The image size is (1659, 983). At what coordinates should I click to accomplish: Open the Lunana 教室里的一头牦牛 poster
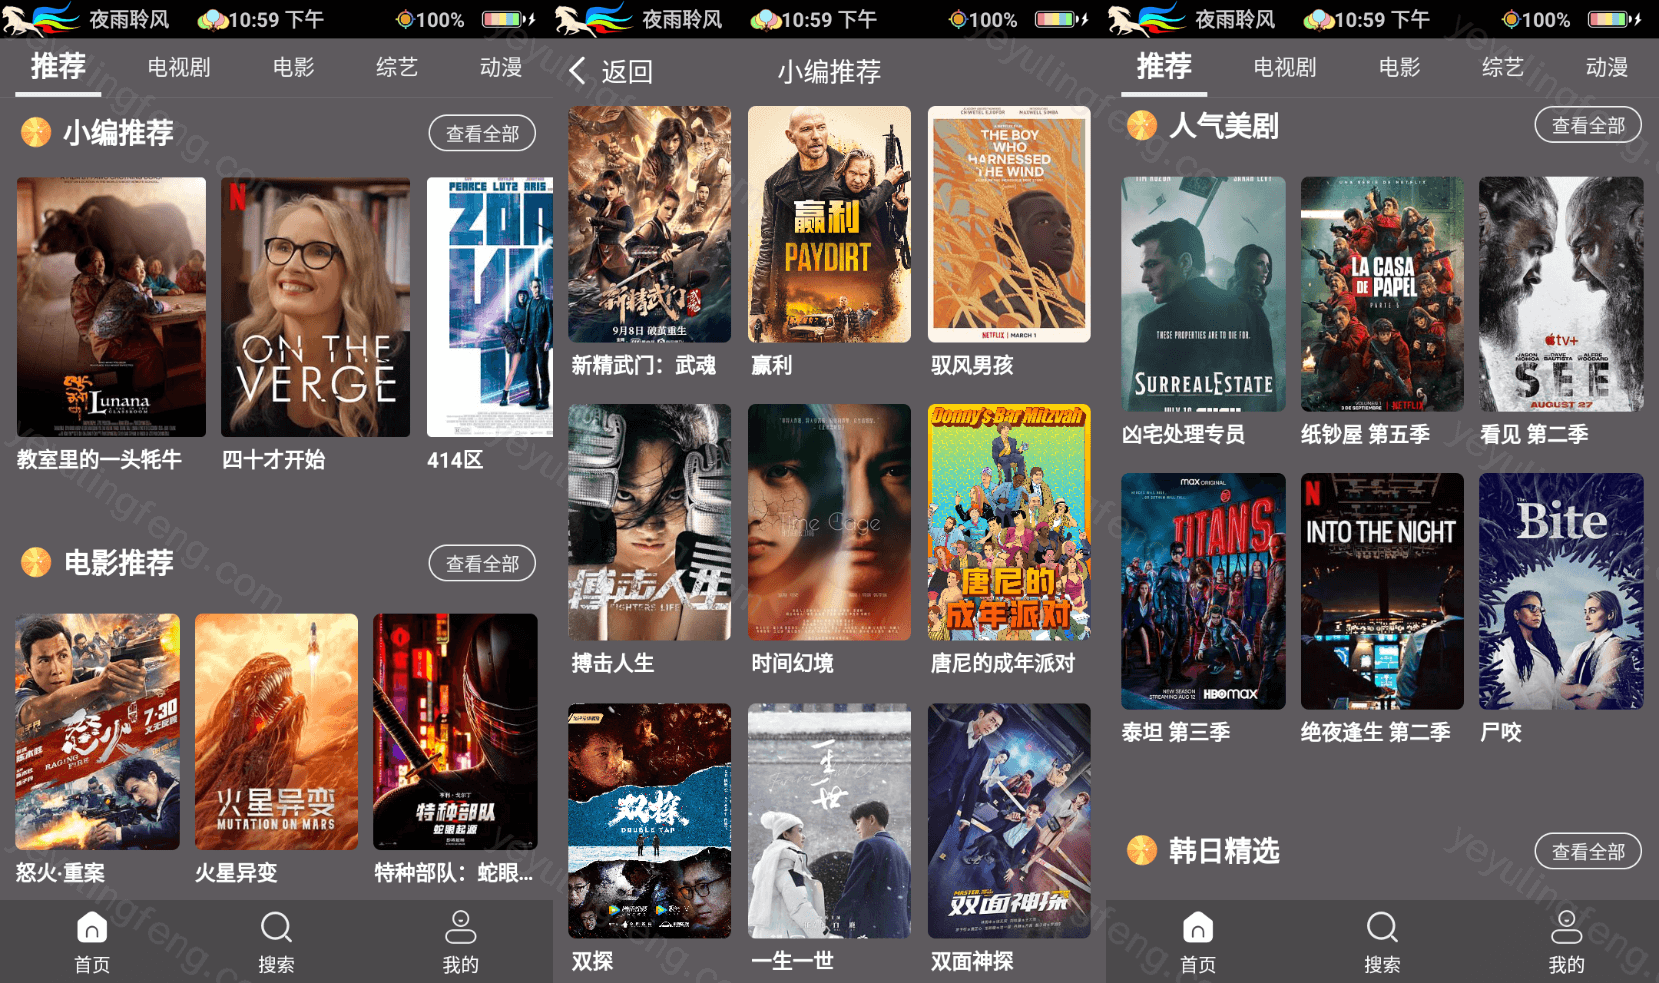(x=111, y=307)
